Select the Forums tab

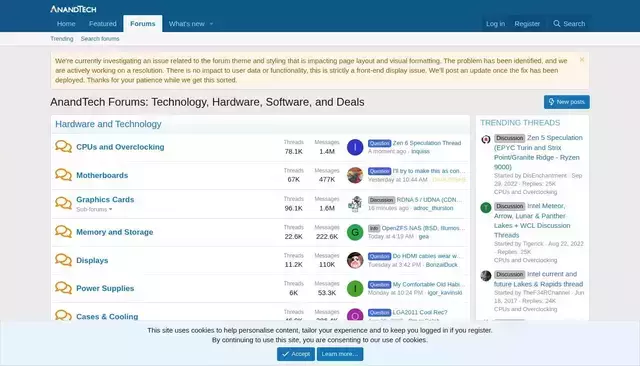click(142, 24)
